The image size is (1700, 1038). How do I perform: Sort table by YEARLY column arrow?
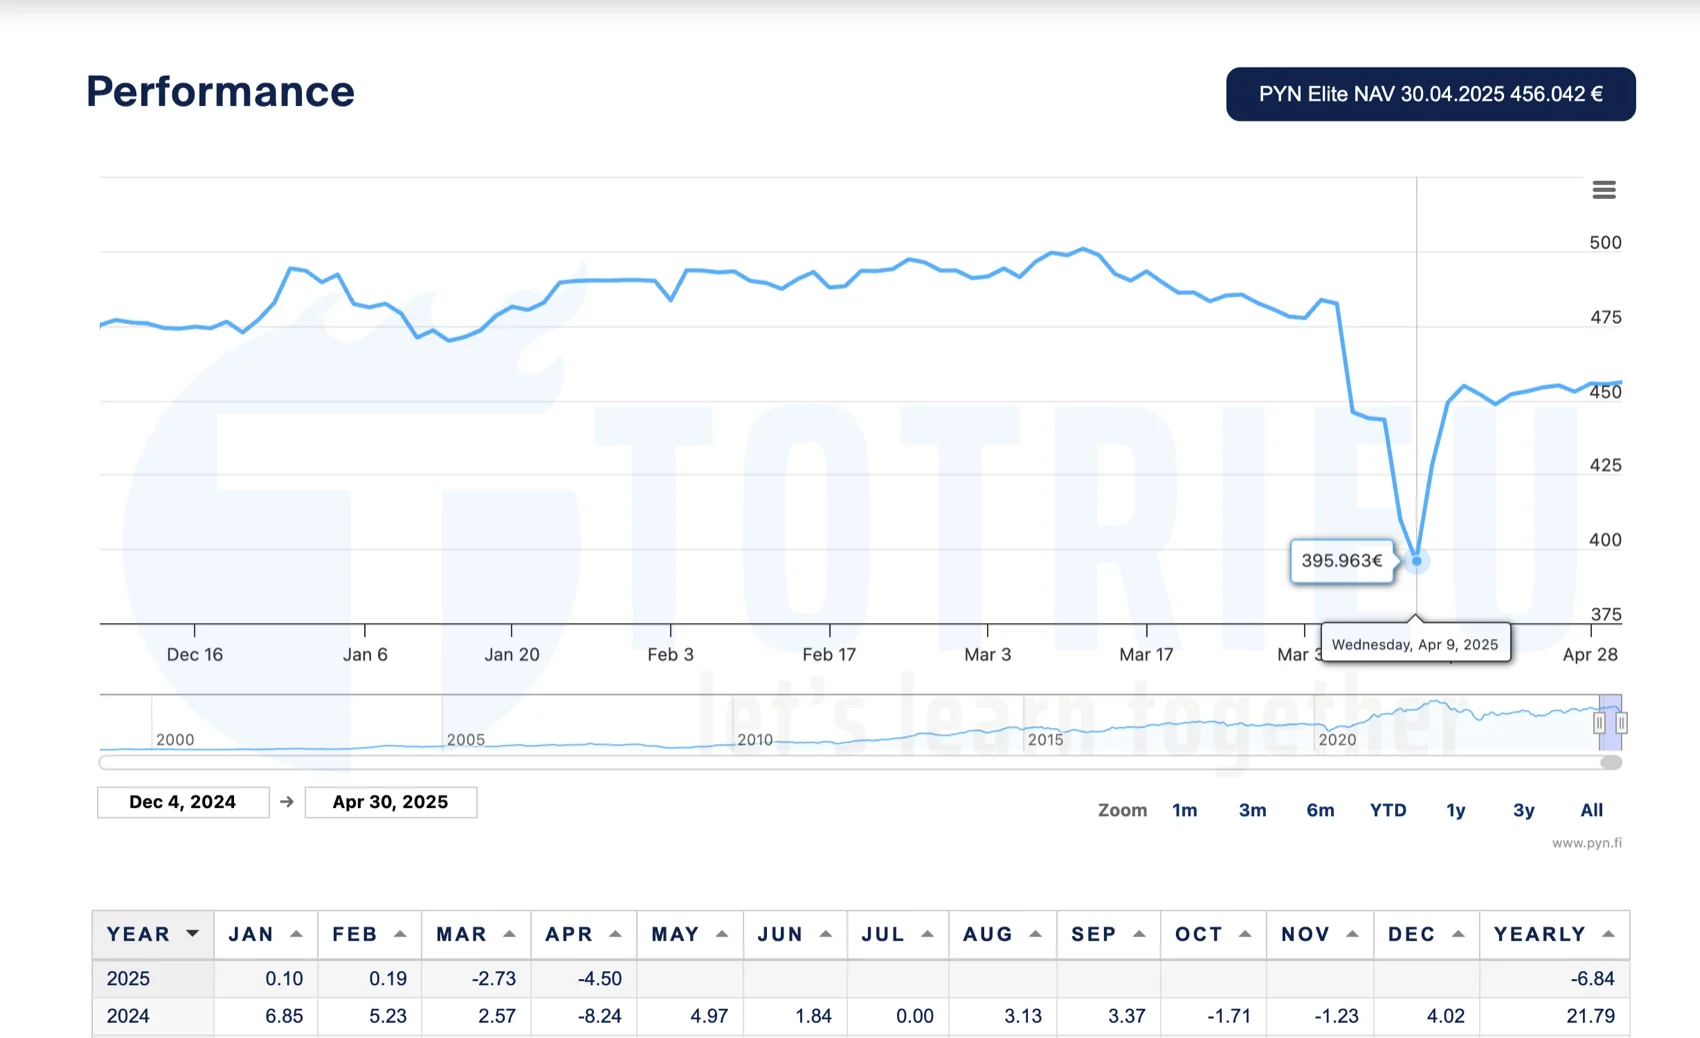[1608, 934]
